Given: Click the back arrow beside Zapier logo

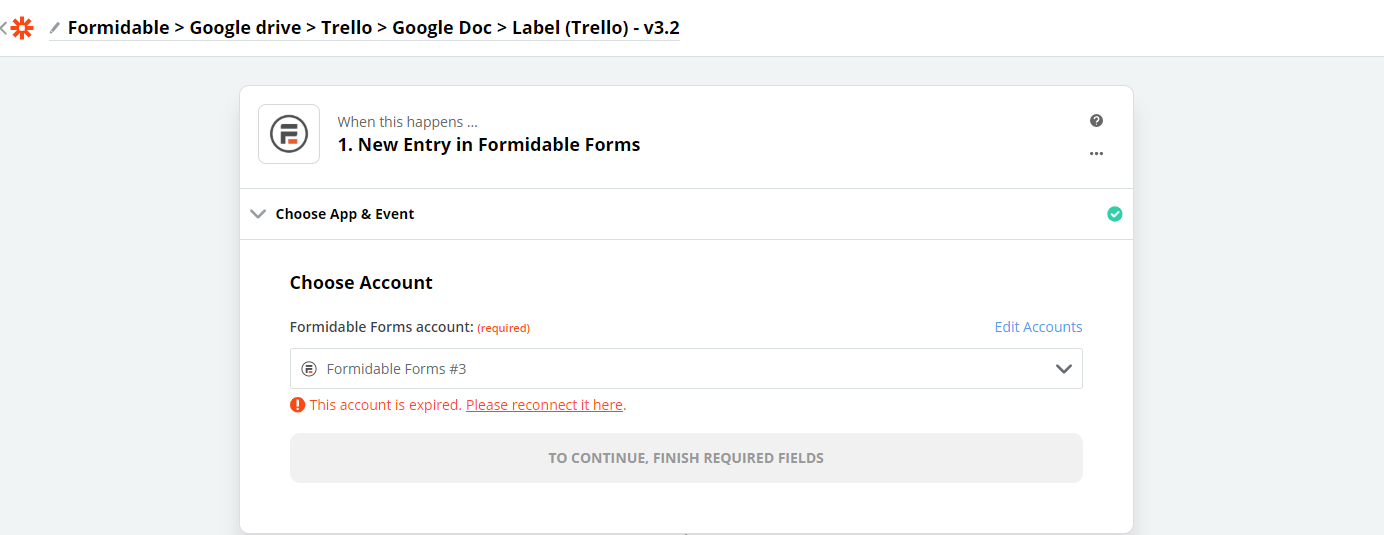Looking at the screenshot, I should pyautogui.click(x=4, y=28).
